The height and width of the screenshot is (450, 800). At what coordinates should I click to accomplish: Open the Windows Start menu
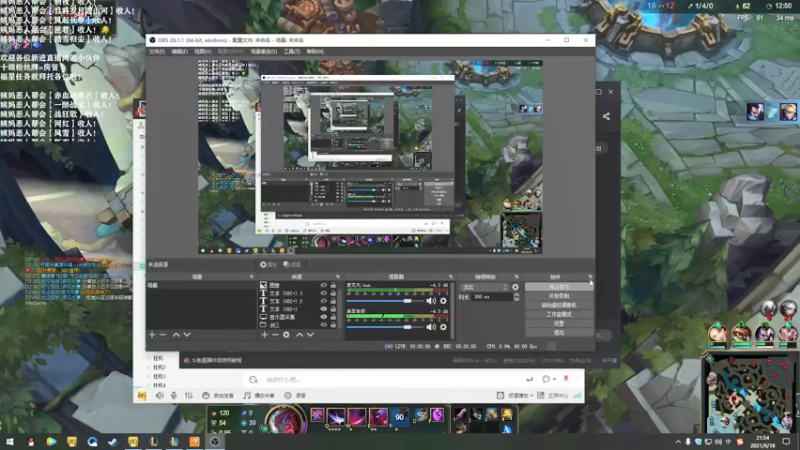(x=10, y=442)
